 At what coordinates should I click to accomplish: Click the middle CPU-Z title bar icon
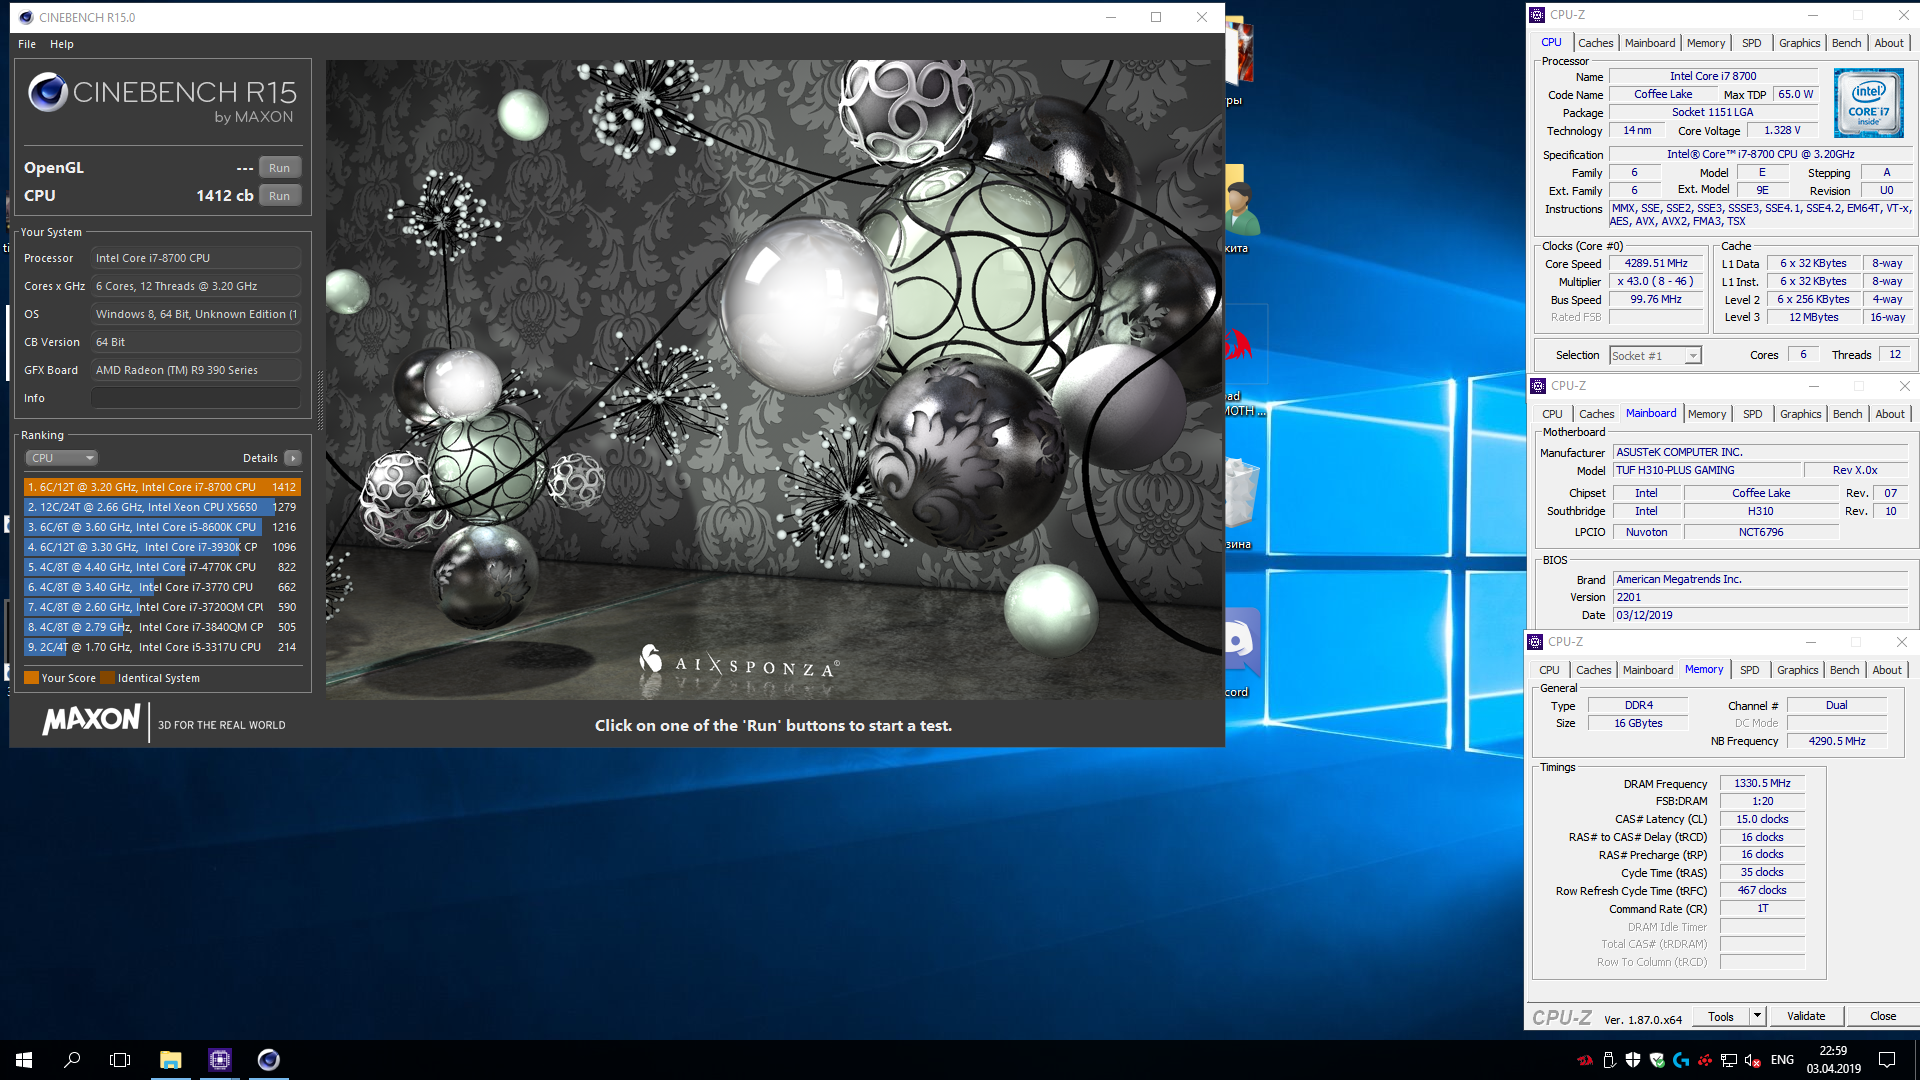(x=1538, y=386)
